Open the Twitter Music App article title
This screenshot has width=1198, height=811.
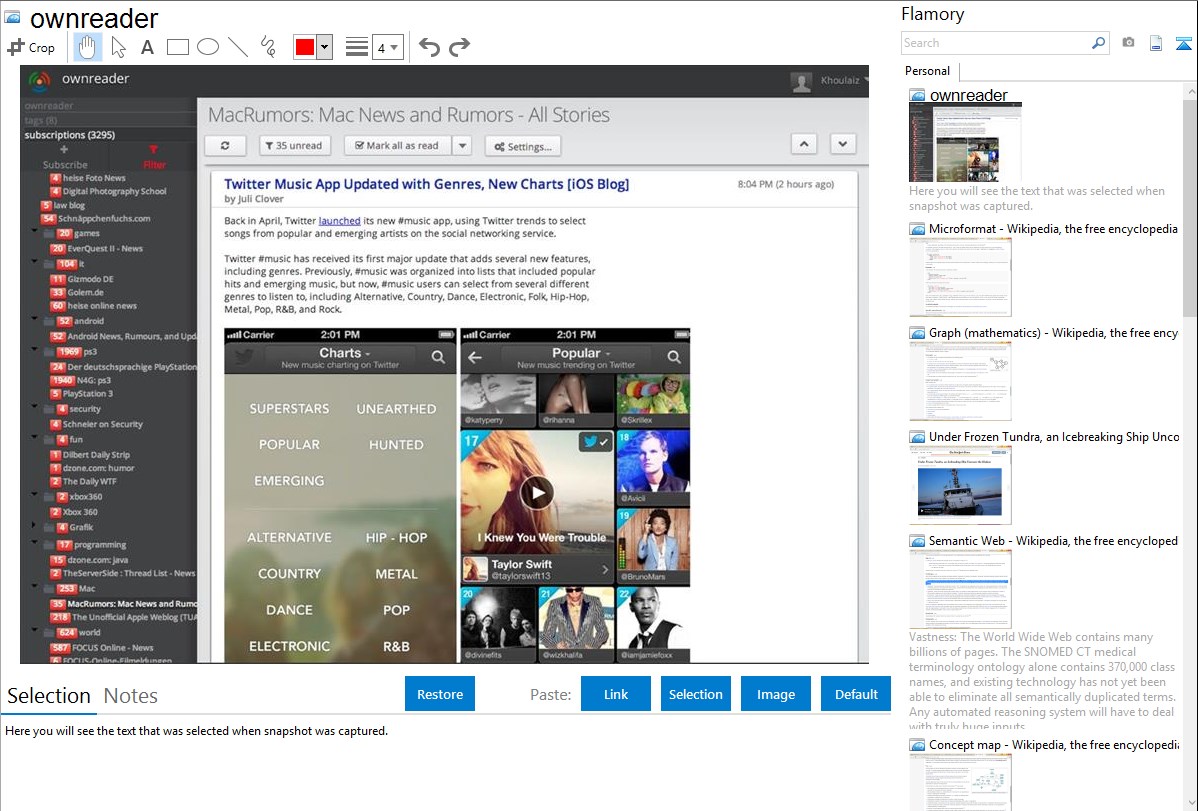(x=426, y=183)
